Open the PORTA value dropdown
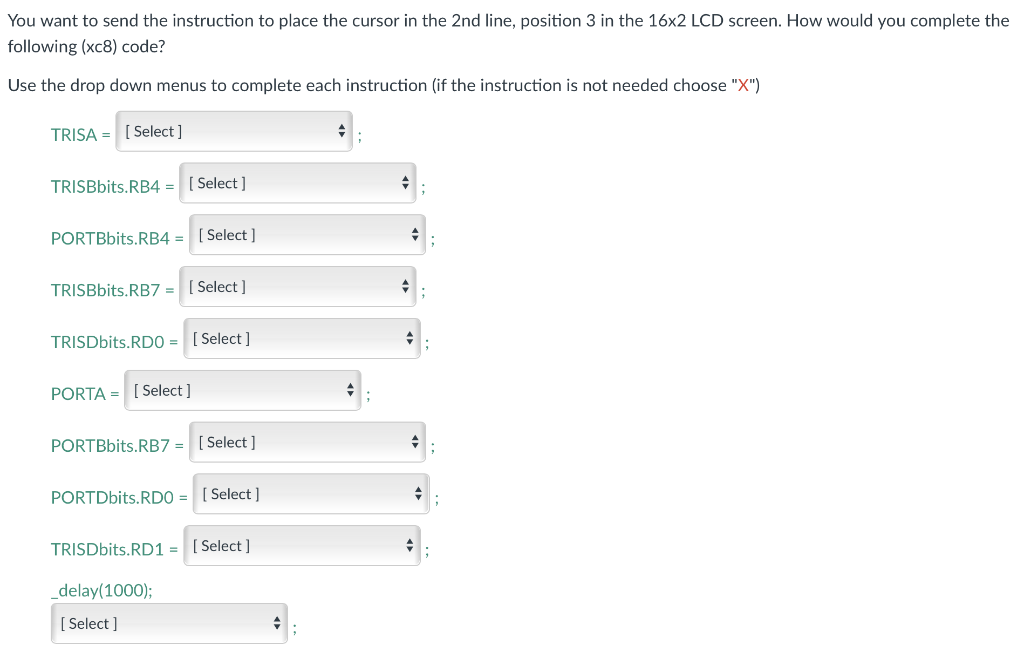Screen dimensions: 1024x665 tap(240, 390)
